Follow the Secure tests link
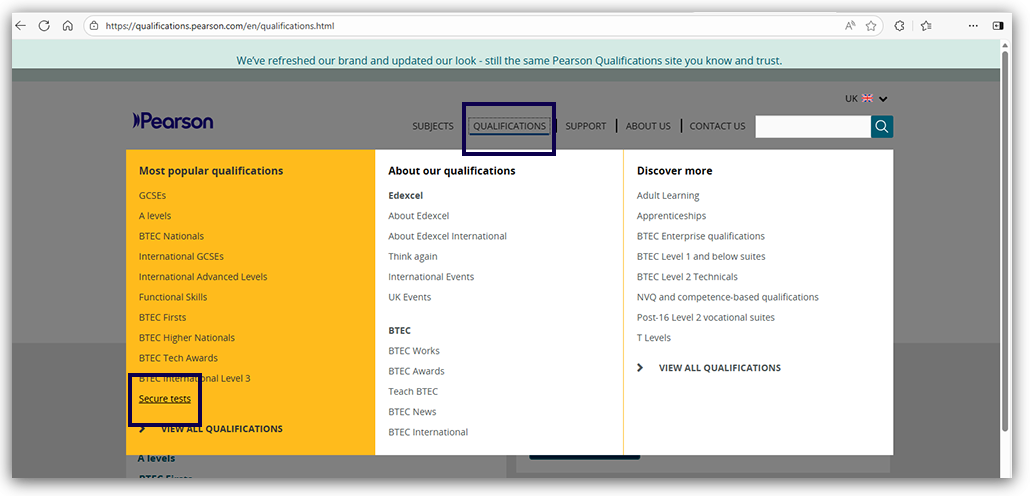The width and height of the screenshot is (1030, 496). click(x=165, y=399)
